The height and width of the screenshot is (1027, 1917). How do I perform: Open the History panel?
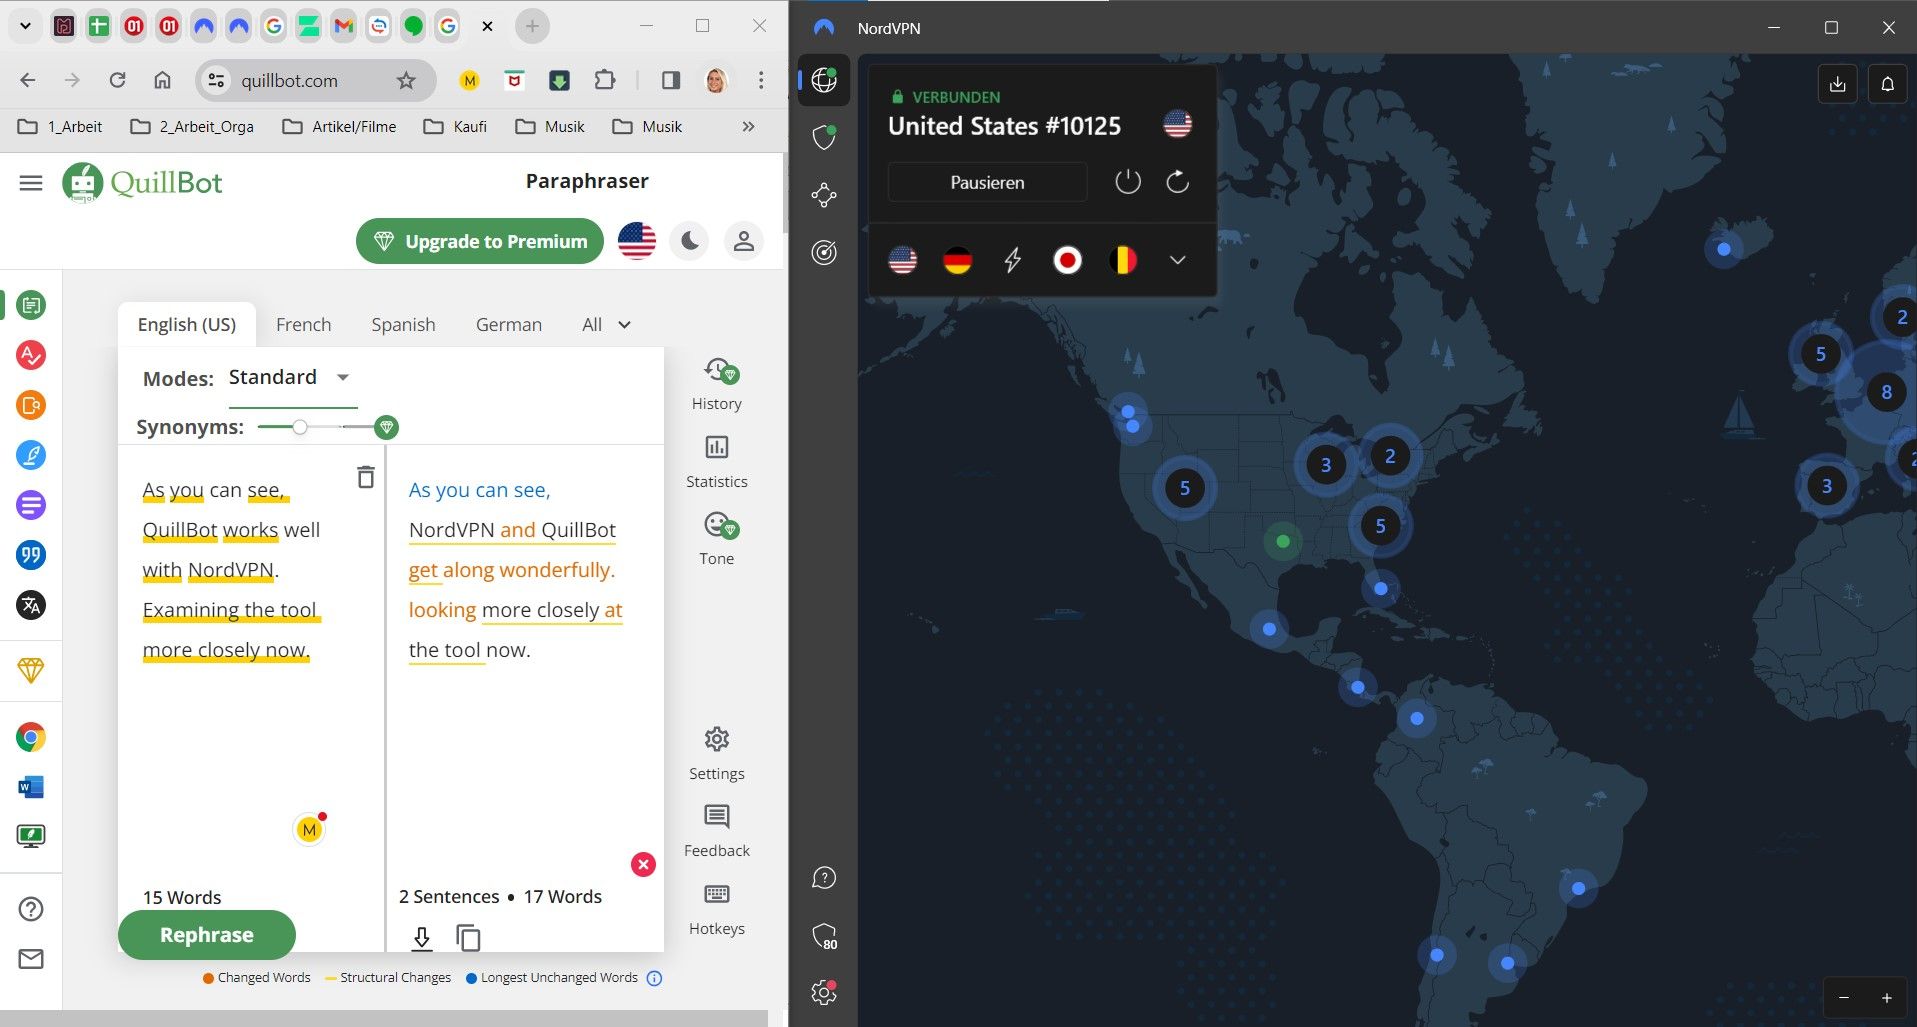717,384
